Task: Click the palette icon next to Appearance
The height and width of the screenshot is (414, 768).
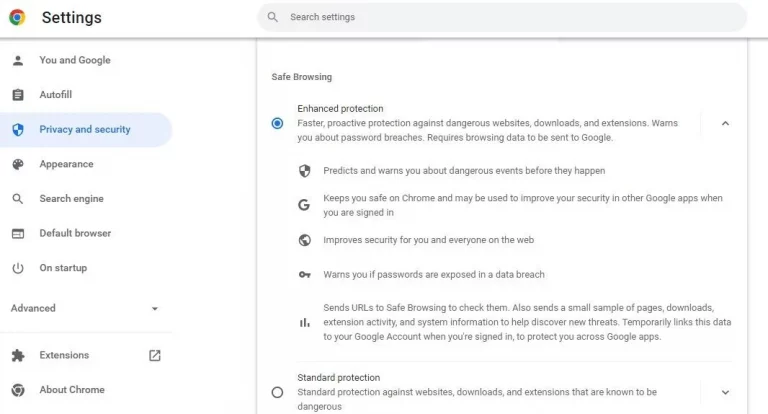Action: tap(18, 164)
